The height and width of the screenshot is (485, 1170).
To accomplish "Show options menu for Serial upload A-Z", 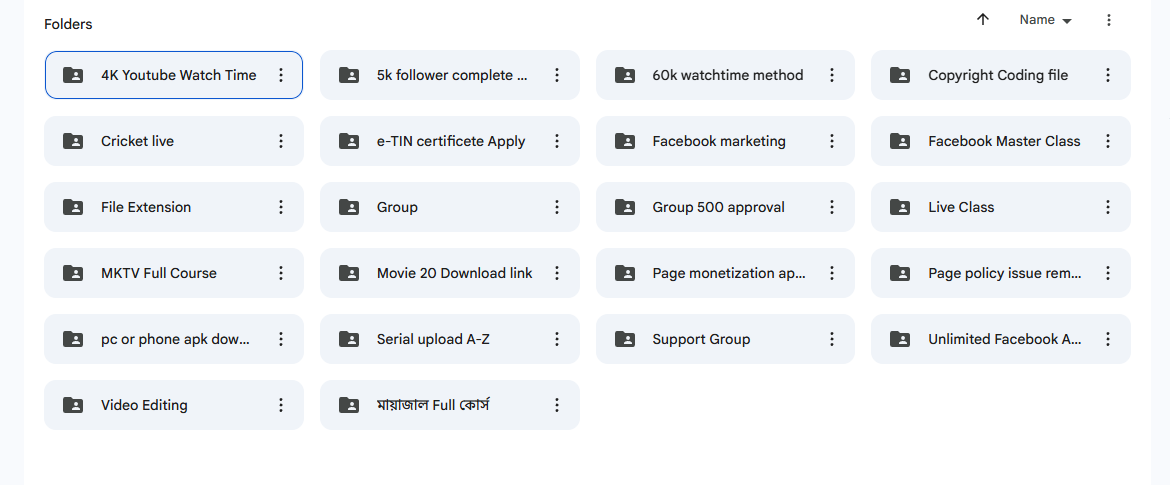I will pyautogui.click(x=557, y=339).
